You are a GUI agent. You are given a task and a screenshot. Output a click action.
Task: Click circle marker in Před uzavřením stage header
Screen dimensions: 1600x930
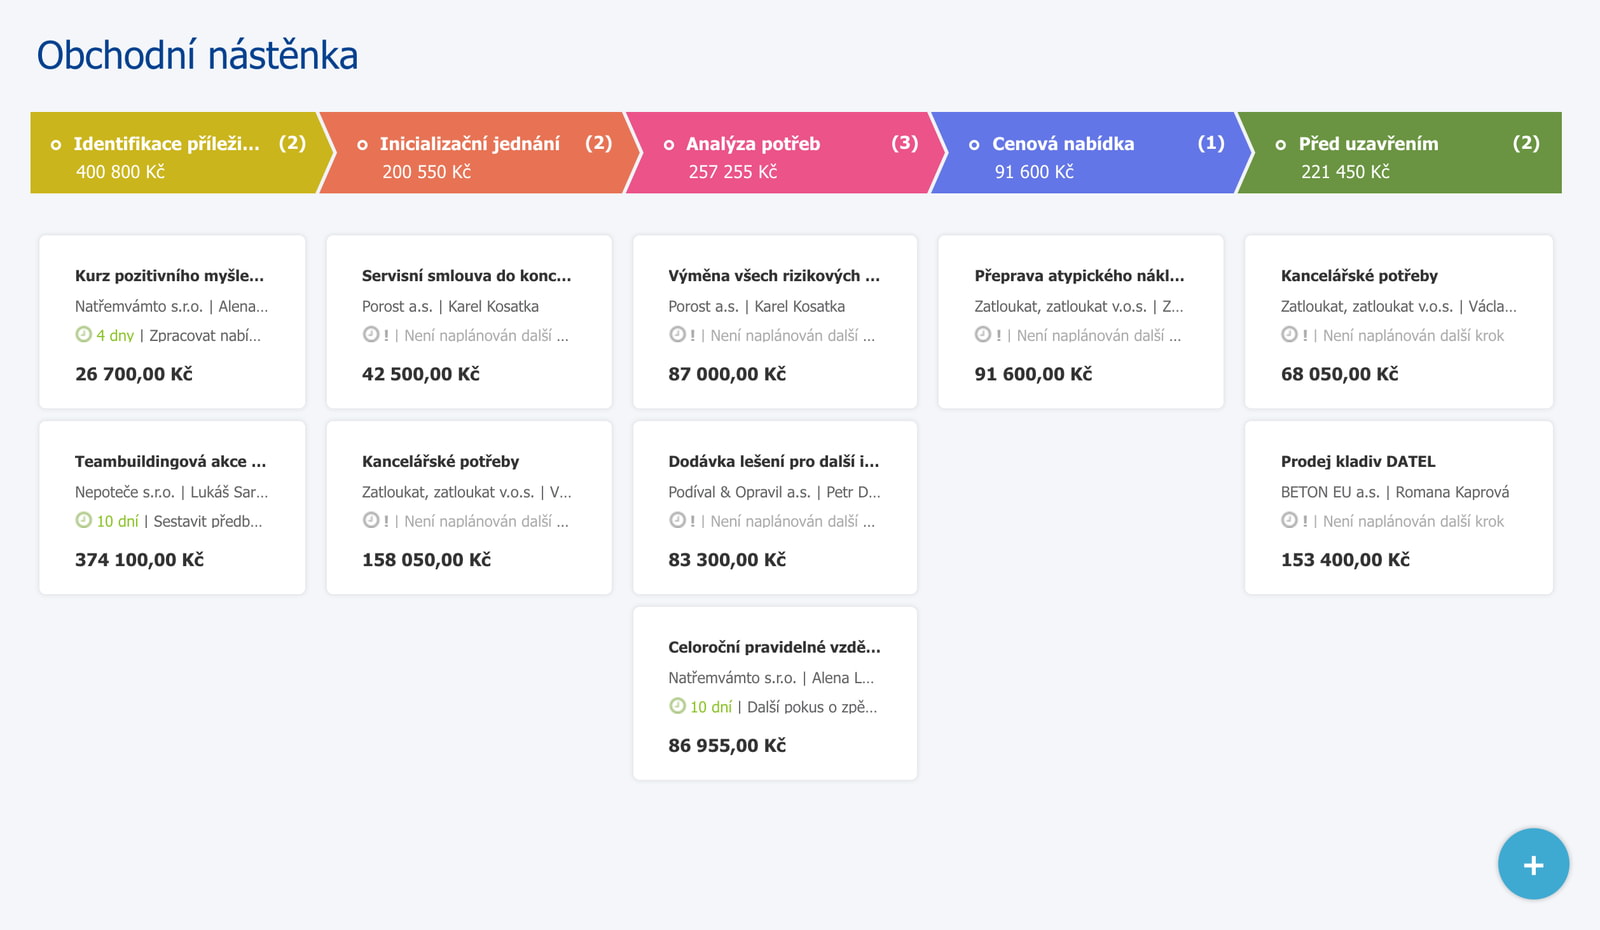click(1280, 145)
